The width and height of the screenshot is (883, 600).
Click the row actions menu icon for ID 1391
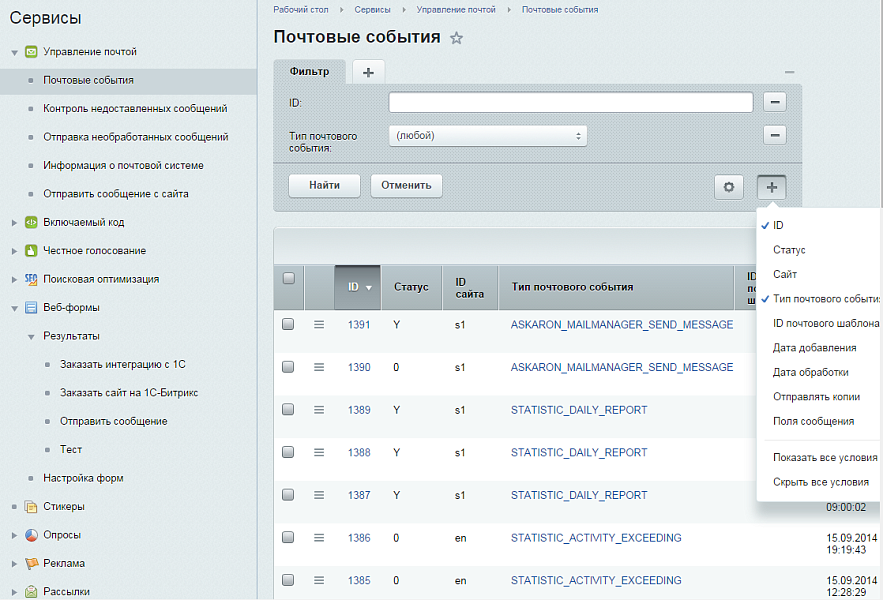(x=319, y=325)
